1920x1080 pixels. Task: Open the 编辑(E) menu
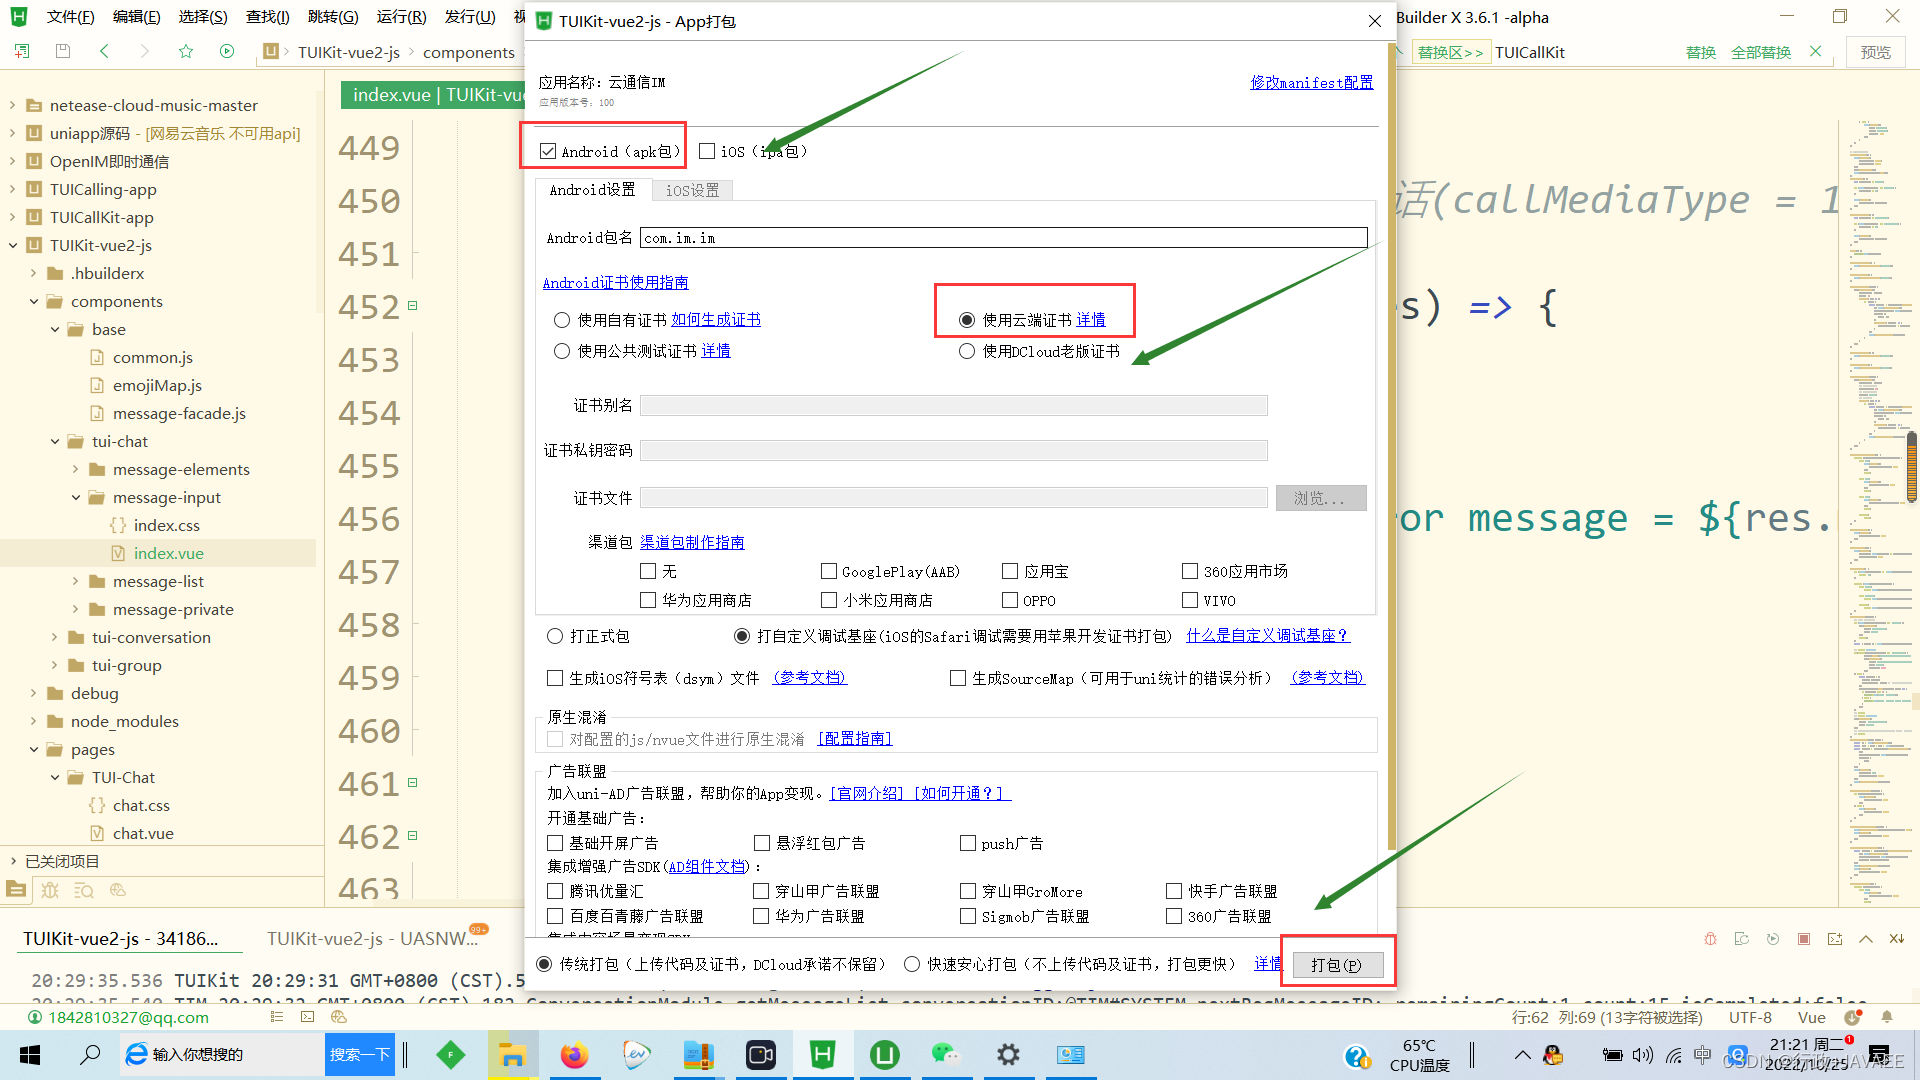tap(136, 17)
